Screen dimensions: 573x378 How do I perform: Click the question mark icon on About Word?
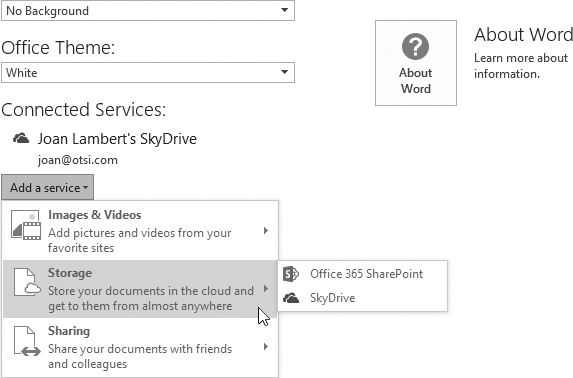coord(415,46)
